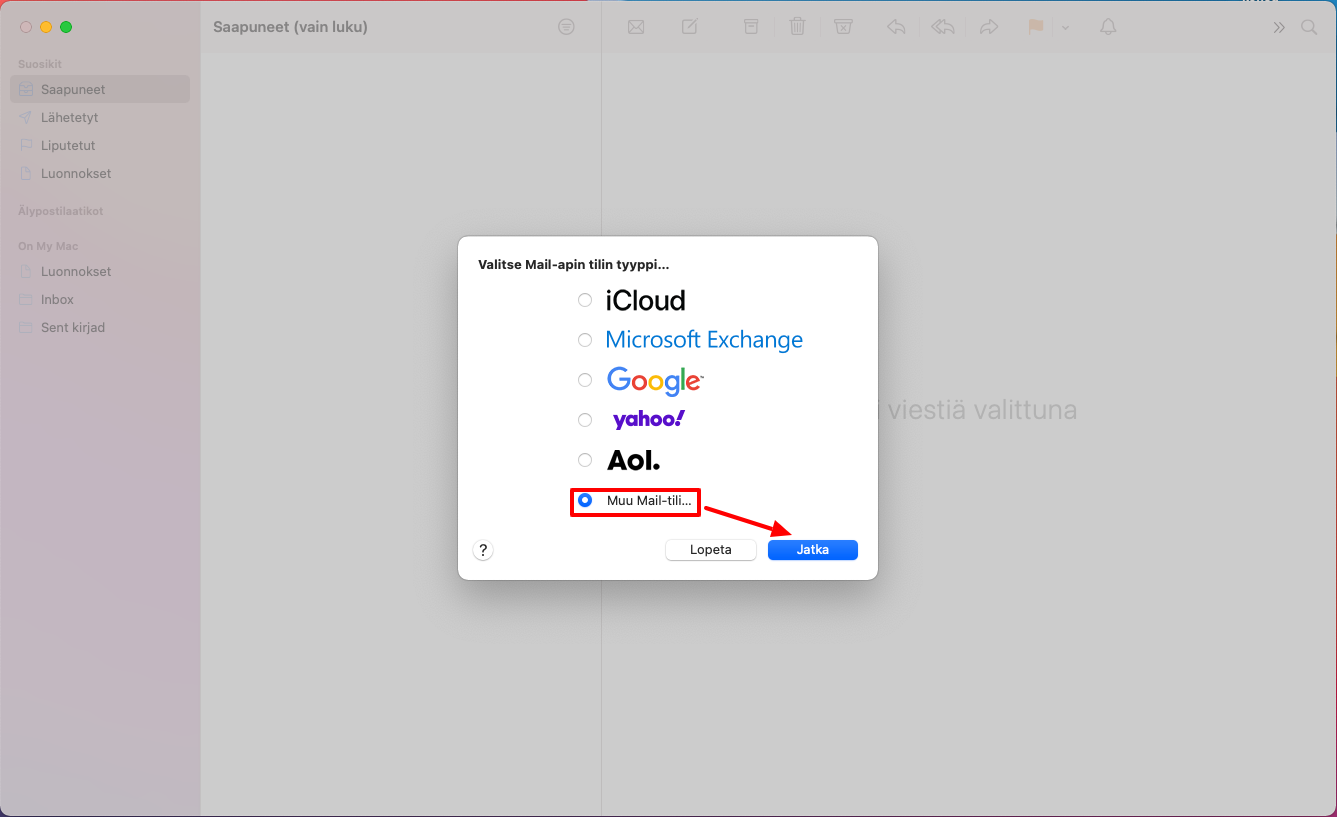
Task: Open the flag color dropdown arrow
Action: click(1065, 27)
